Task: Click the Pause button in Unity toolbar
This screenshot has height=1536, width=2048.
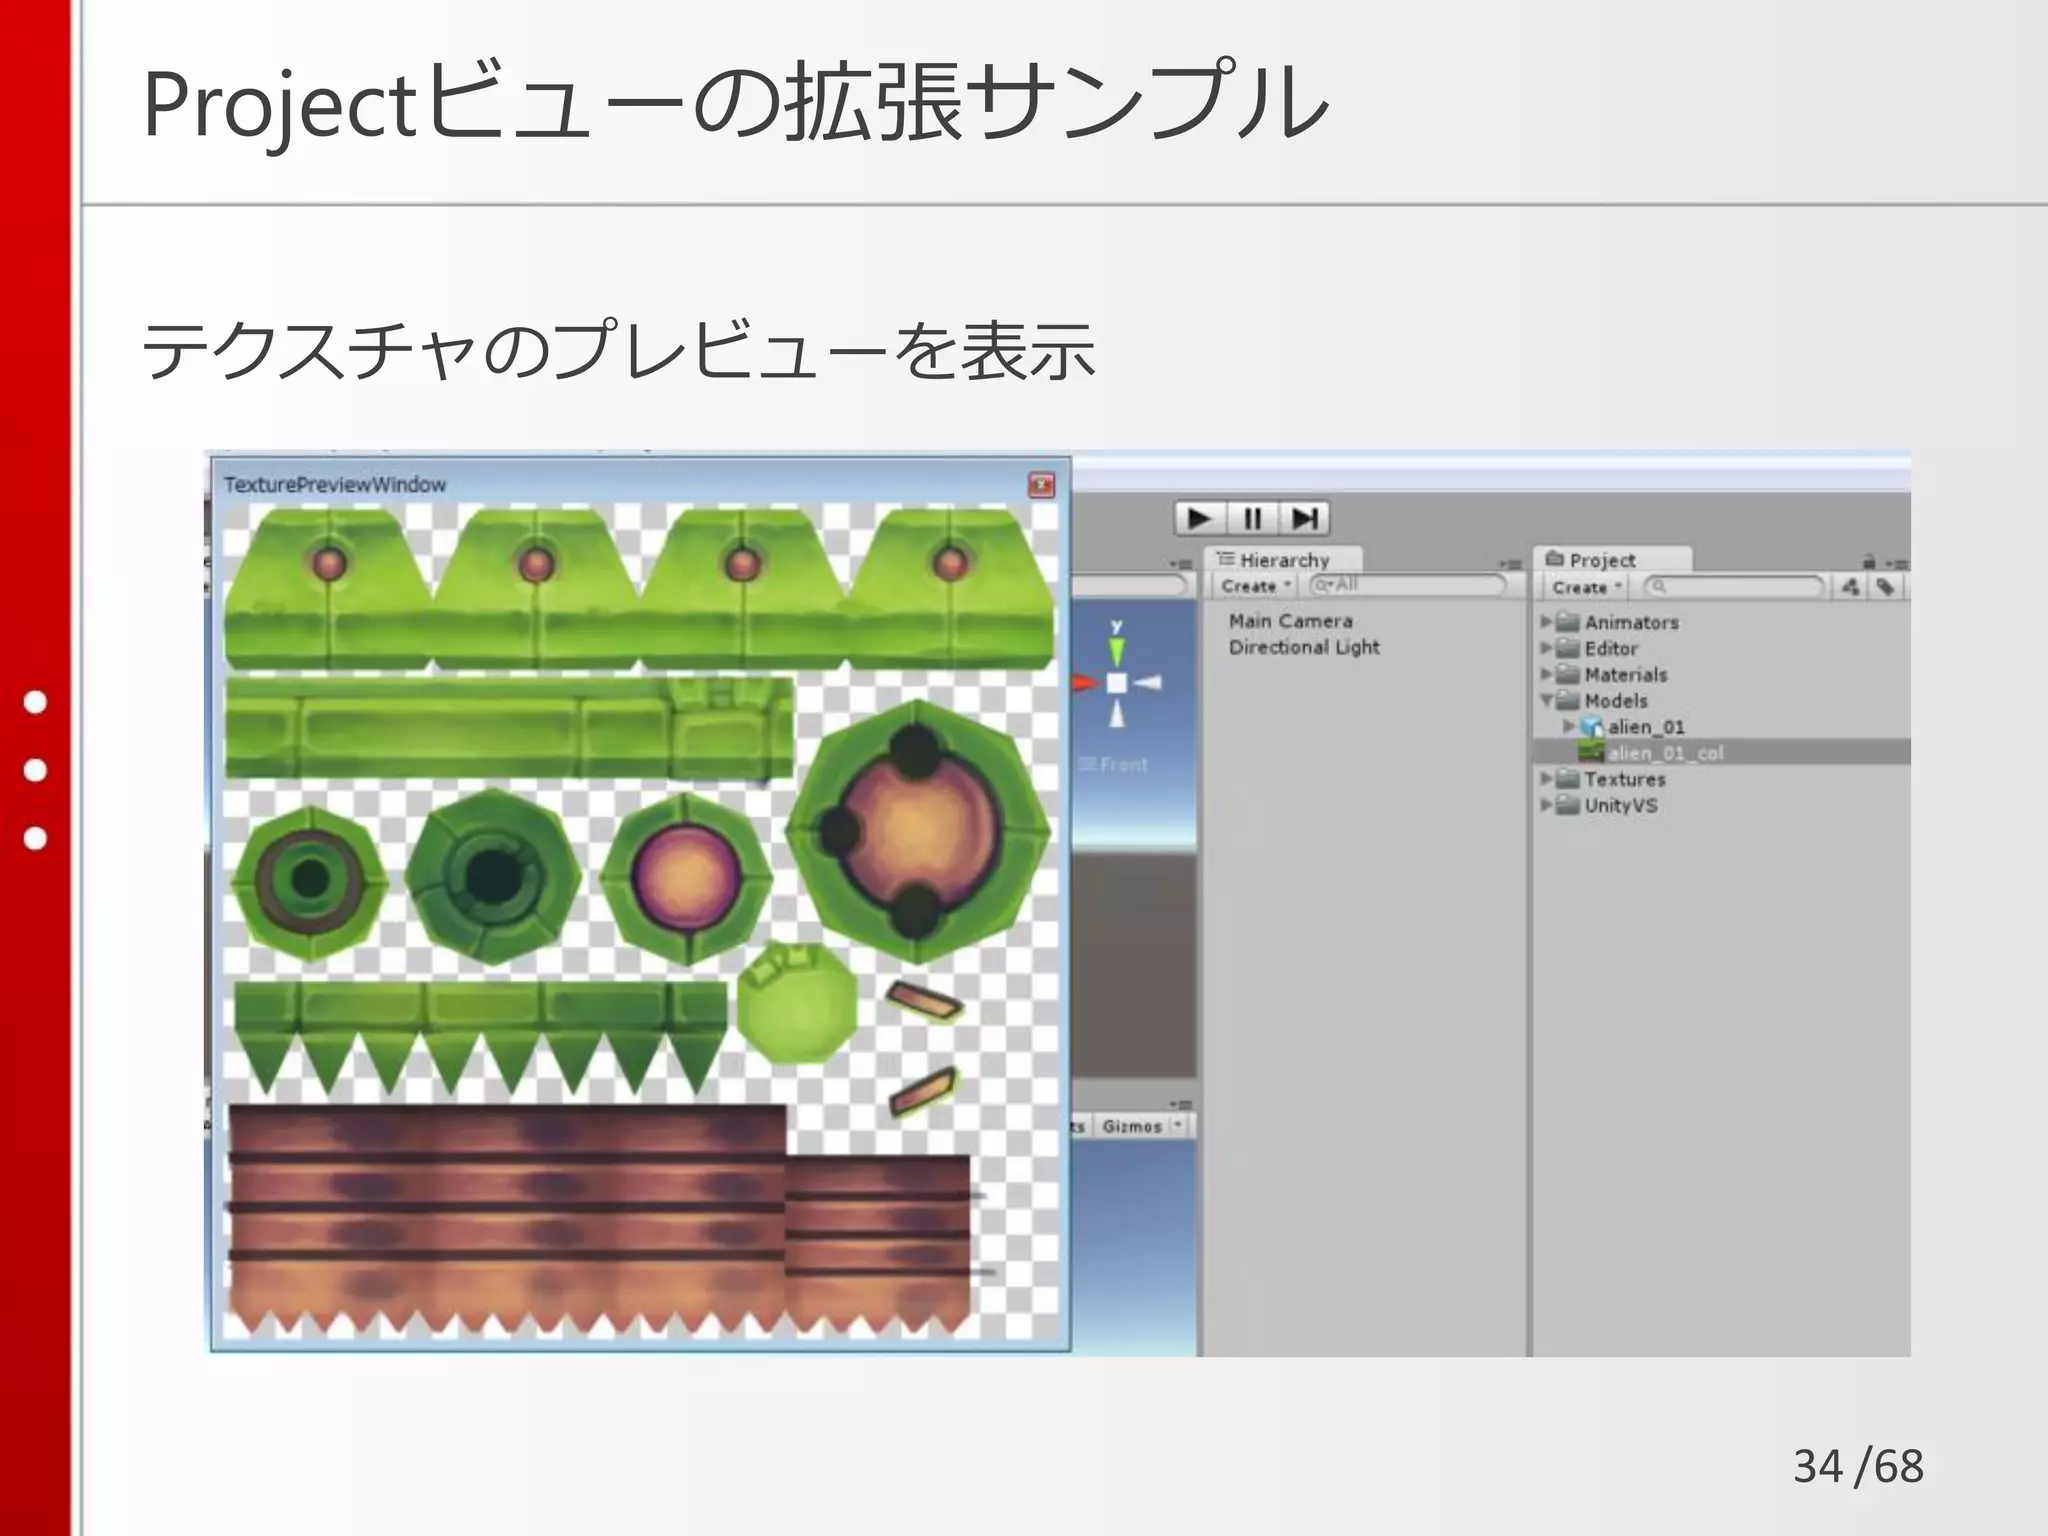Action: pos(1252,518)
